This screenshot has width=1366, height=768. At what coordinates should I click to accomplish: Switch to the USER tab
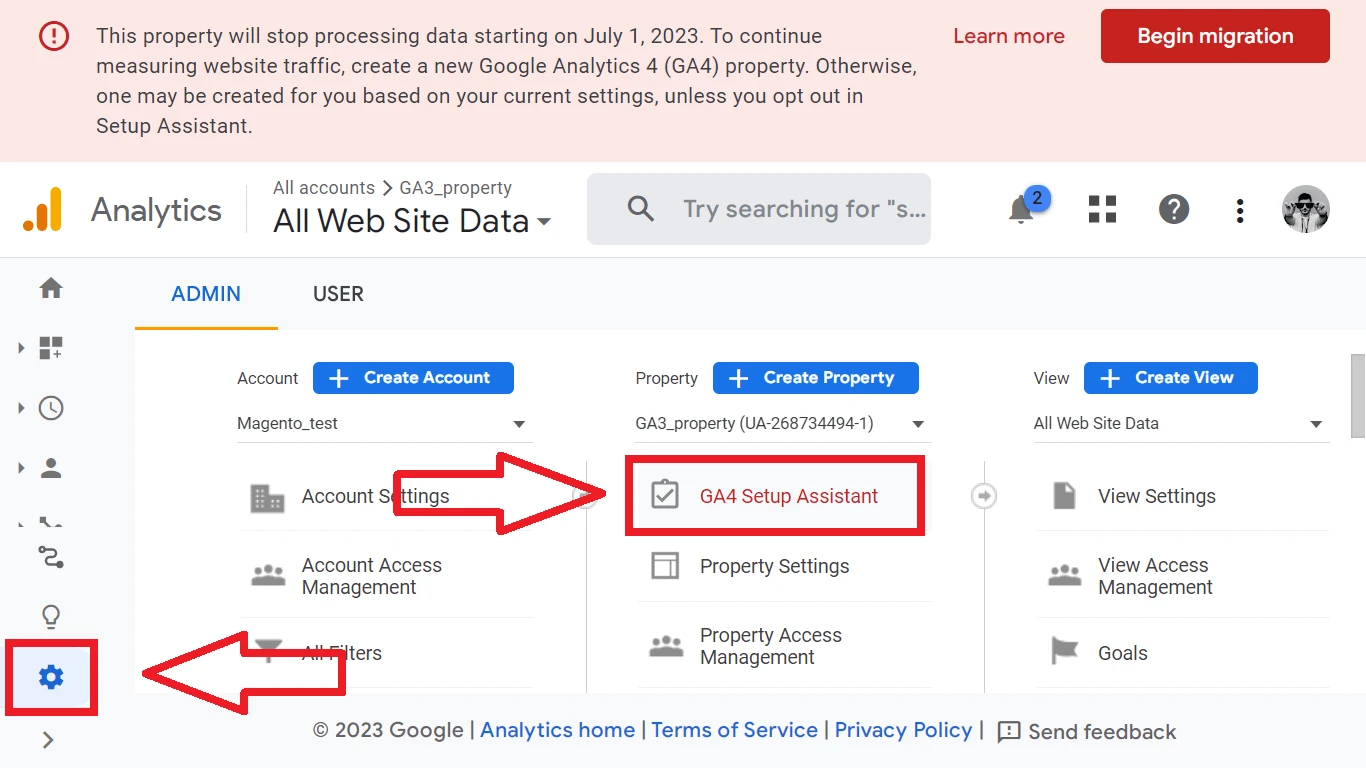[x=338, y=294]
